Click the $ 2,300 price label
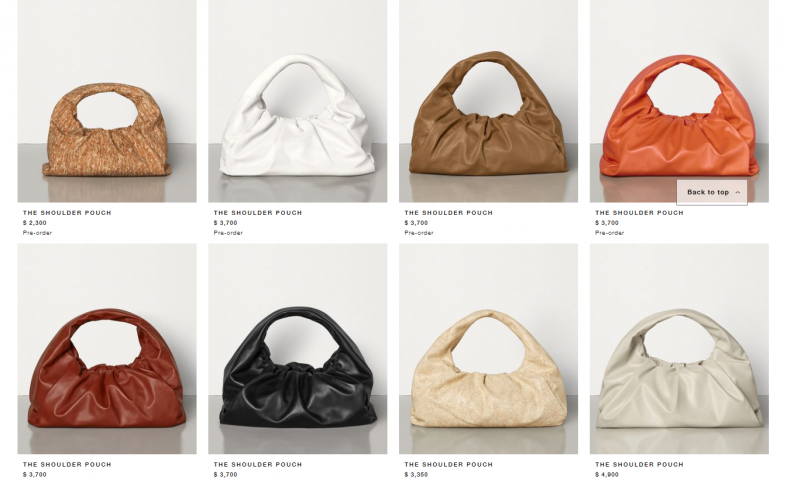787x480 pixels. click(x=35, y=223)
